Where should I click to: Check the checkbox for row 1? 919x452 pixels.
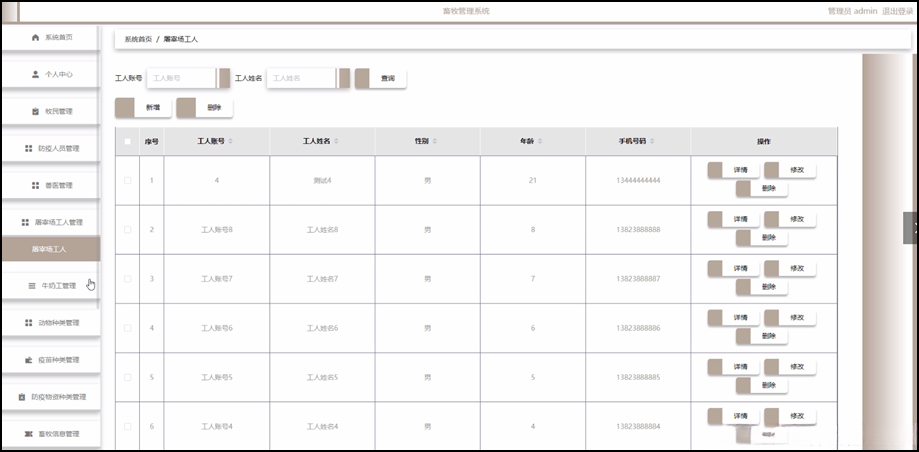127,180
